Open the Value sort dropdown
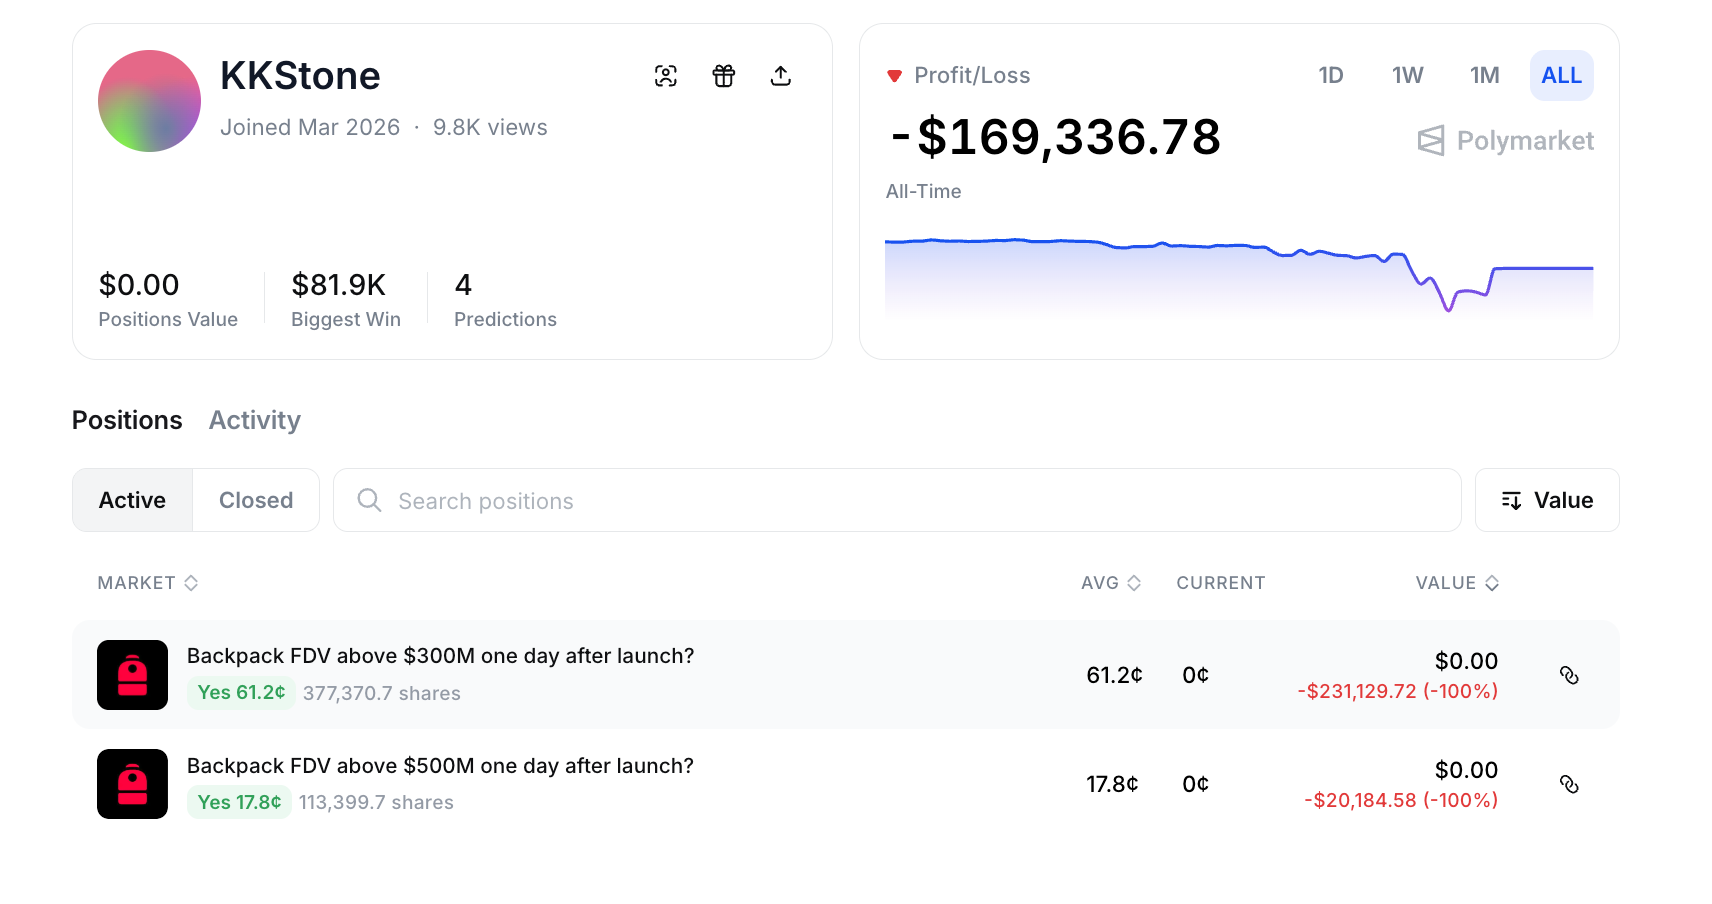1712x904 pixels. 1547,500
